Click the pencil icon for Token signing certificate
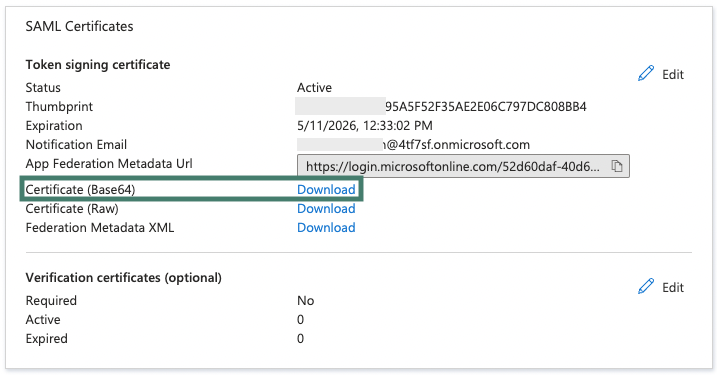Image resolution: width=717 pixels, height=375 pixels. [x=646, y=74]
